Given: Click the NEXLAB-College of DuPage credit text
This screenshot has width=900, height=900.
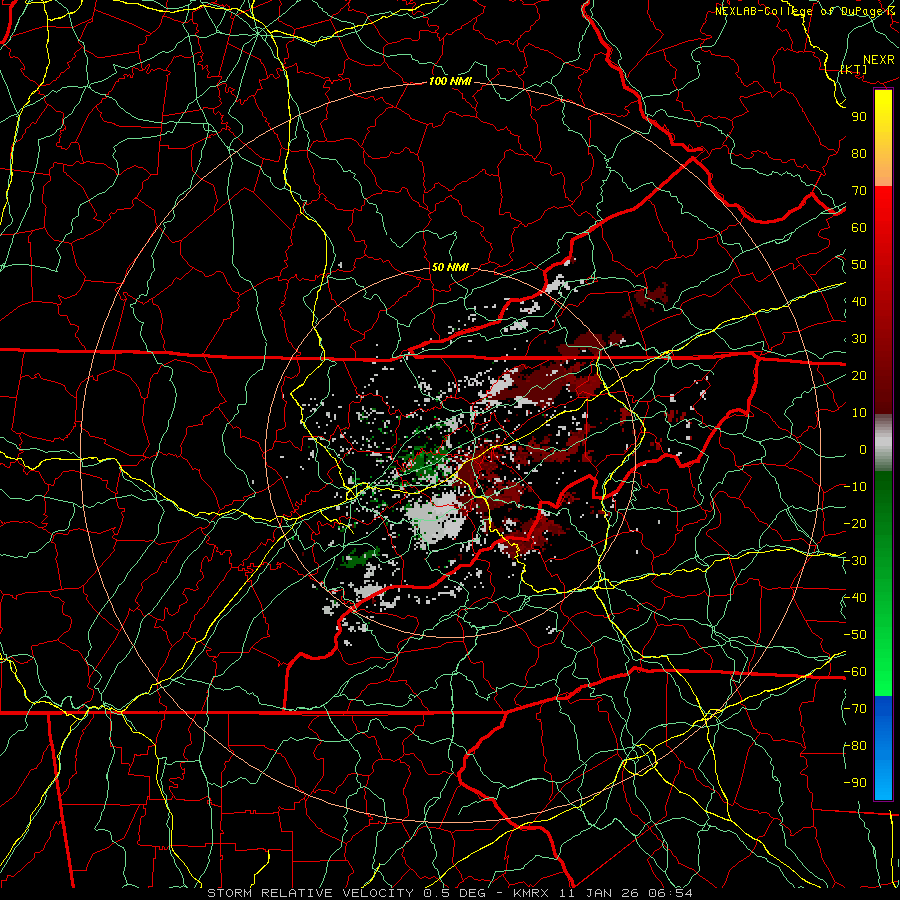Looking at the screenshot, I should pyautogui.click(x=806, y=11).
